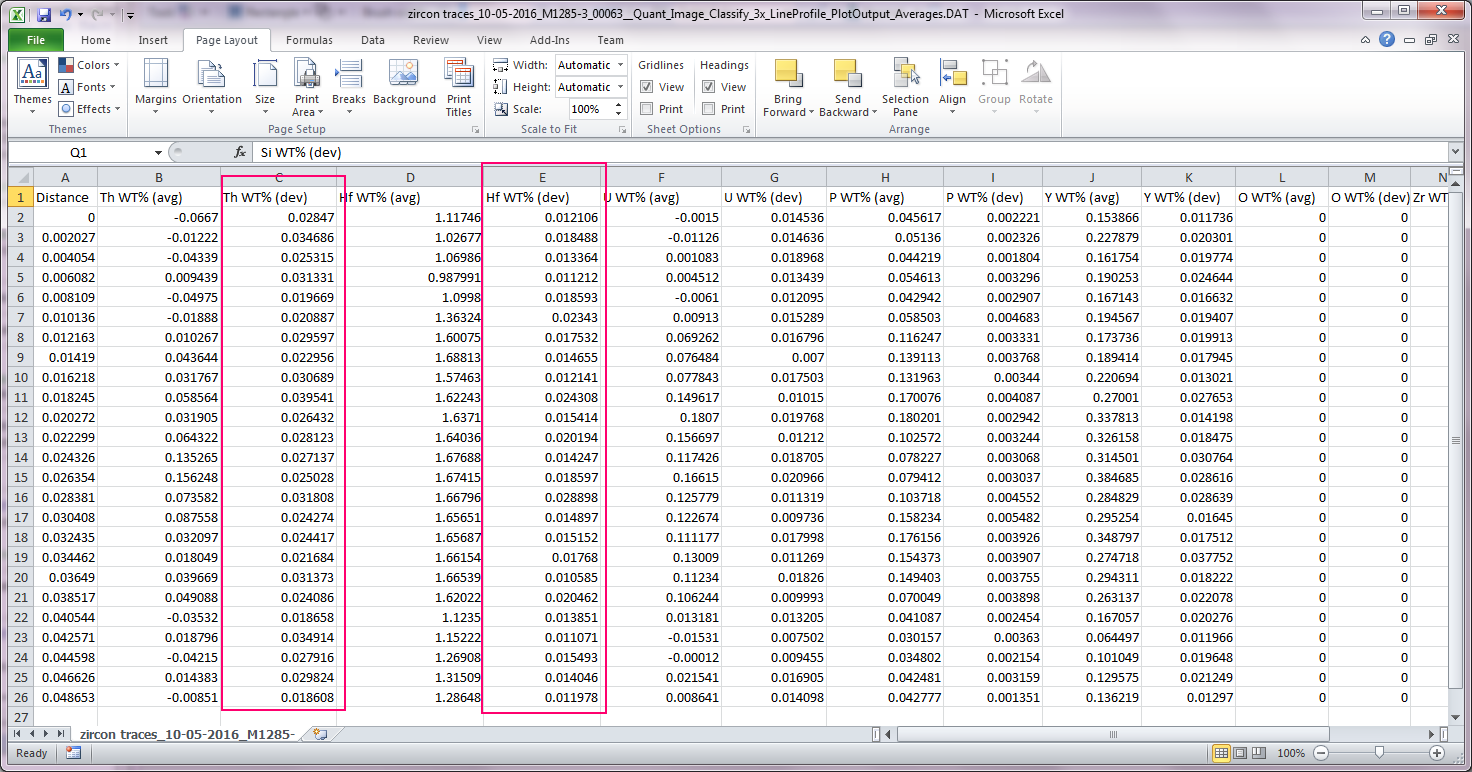Switch to the Formulas tab
Screen dimensions: 1472x772
point(309,40)
